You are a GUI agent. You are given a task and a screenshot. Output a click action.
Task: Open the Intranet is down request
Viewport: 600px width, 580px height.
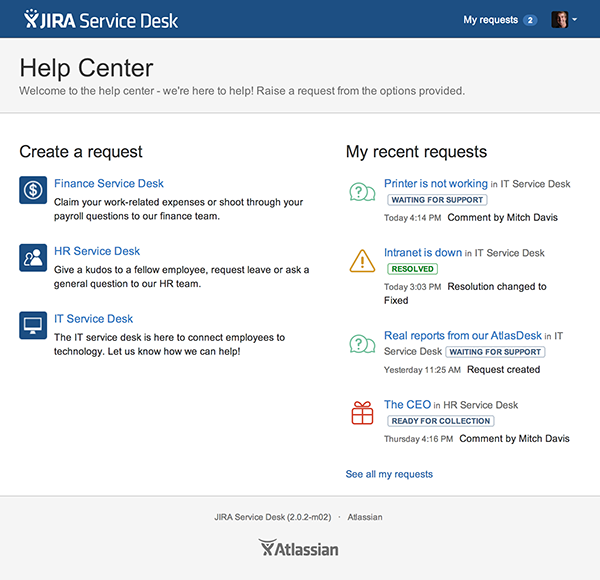pyautogui.click(x=422, y=253)
